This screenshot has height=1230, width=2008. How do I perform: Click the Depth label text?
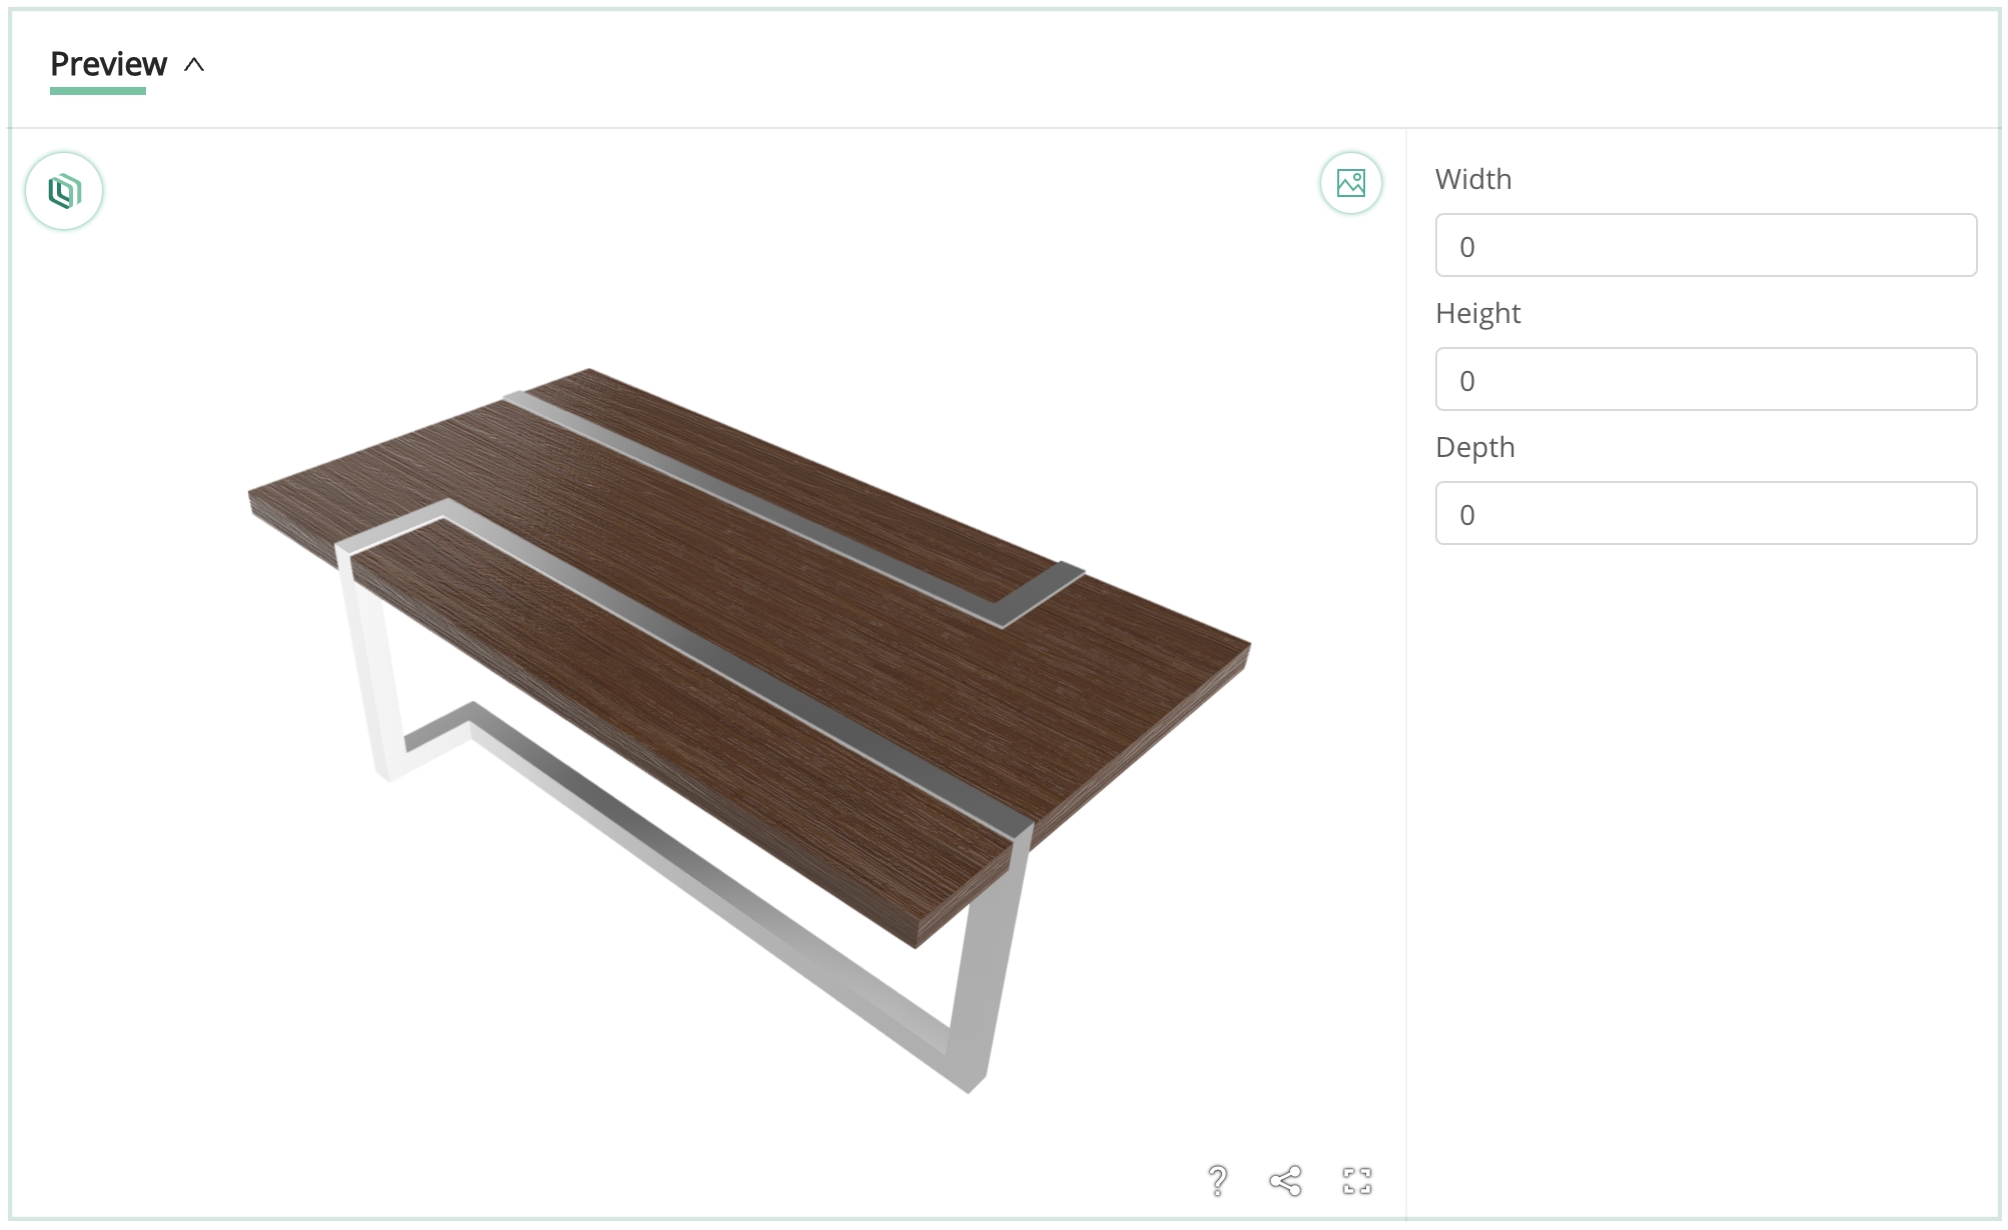tap(1474, 448)
